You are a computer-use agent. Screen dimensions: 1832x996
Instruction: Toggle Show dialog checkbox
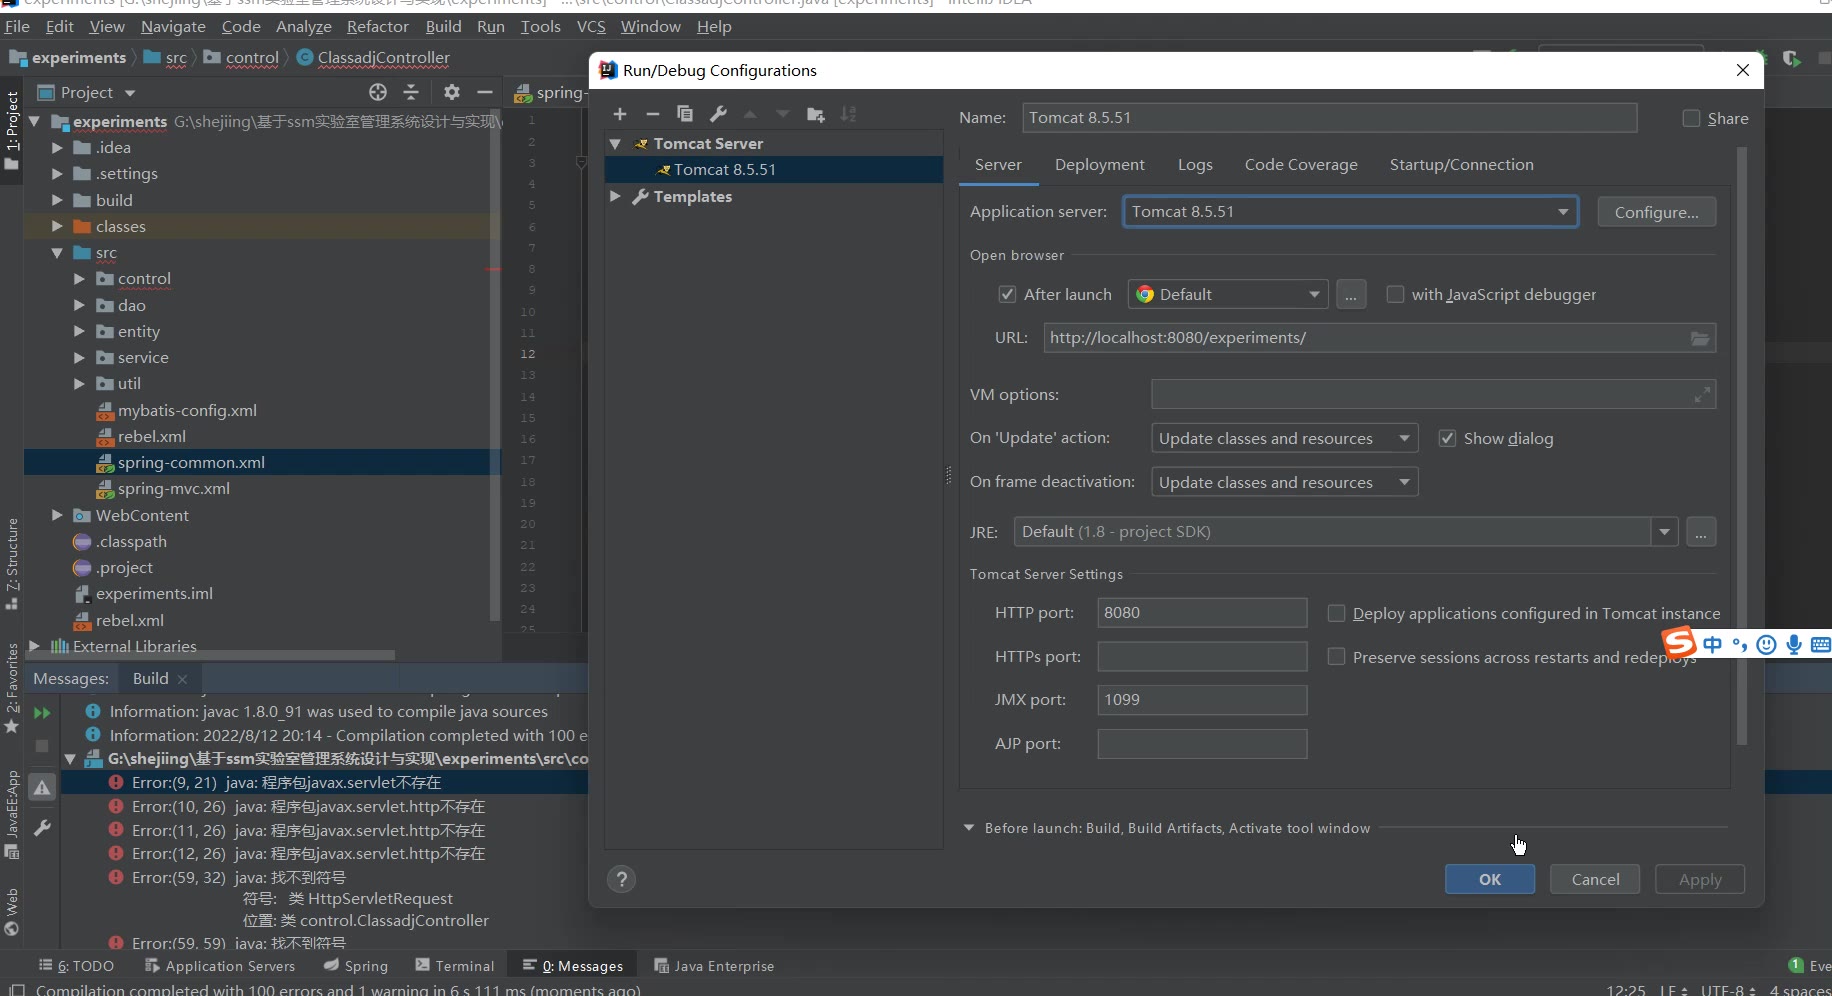(x=1447, y=438)
